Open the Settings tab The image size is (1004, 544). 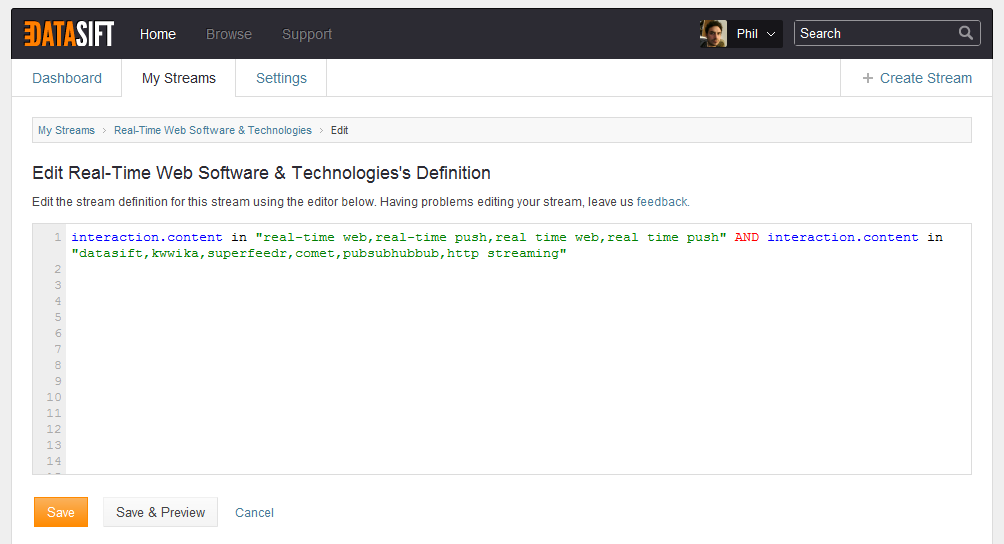pos(281,78)
